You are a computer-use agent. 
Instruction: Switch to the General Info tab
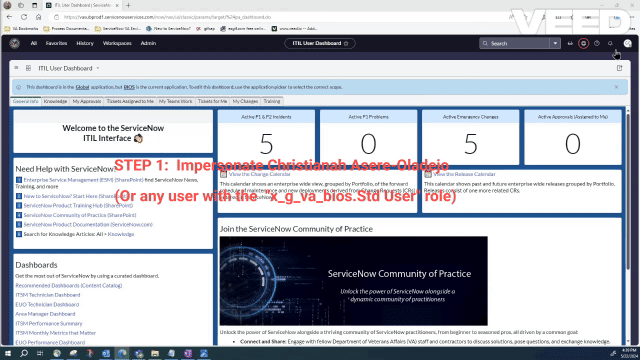click(26, 101)
